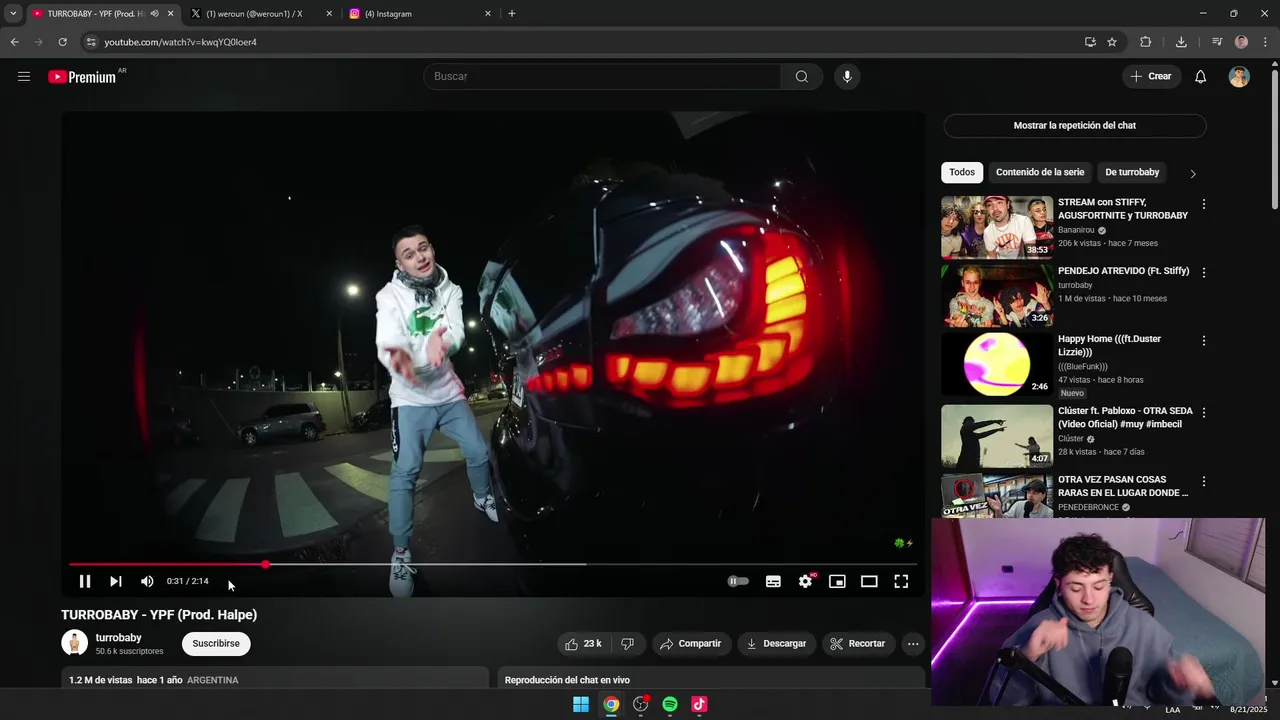Toggle autoplay switch in player
This screenshot has width=1280, height=720.
(x=738, y=581)
